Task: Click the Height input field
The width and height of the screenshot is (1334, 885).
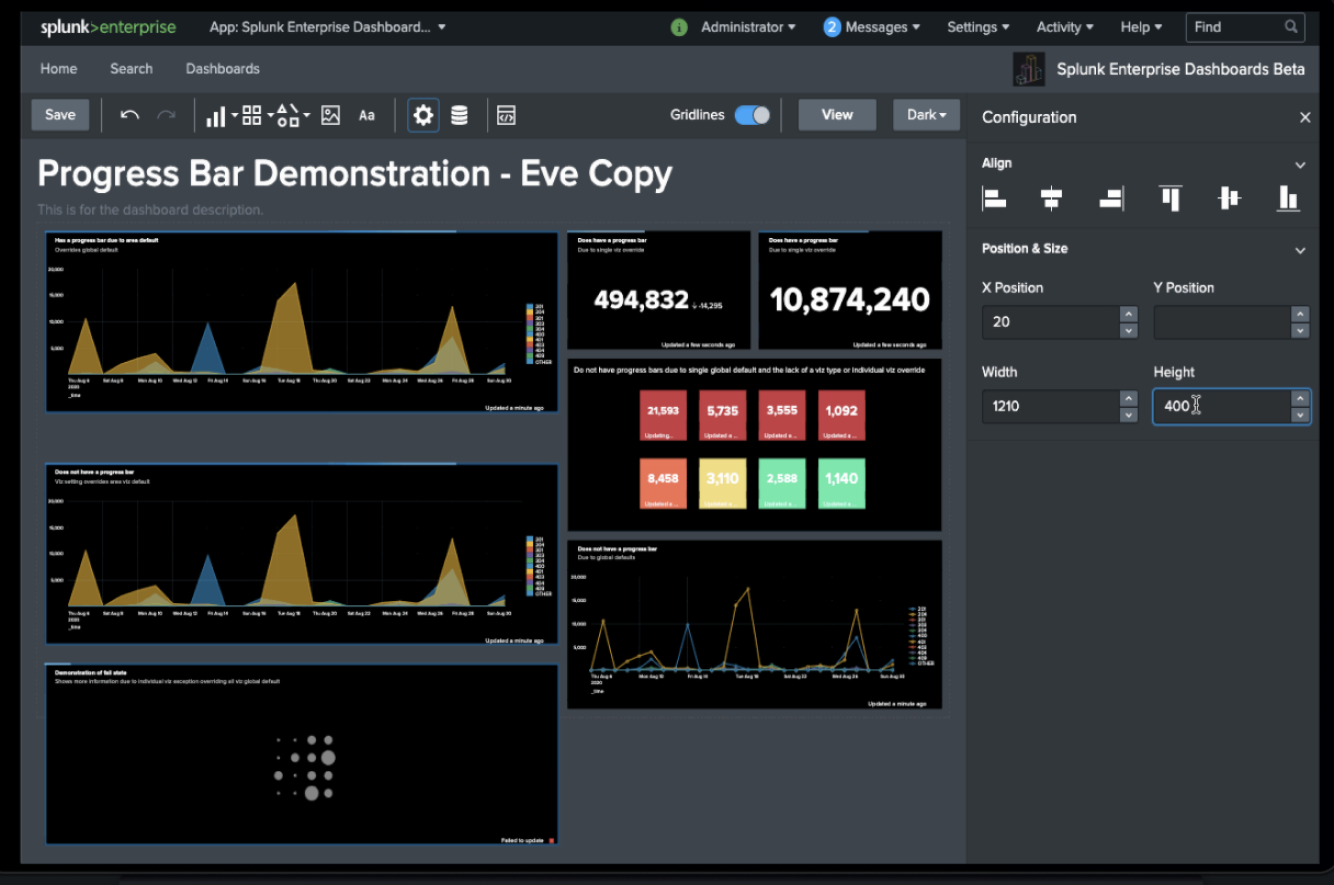Action: coord(1222,406)
